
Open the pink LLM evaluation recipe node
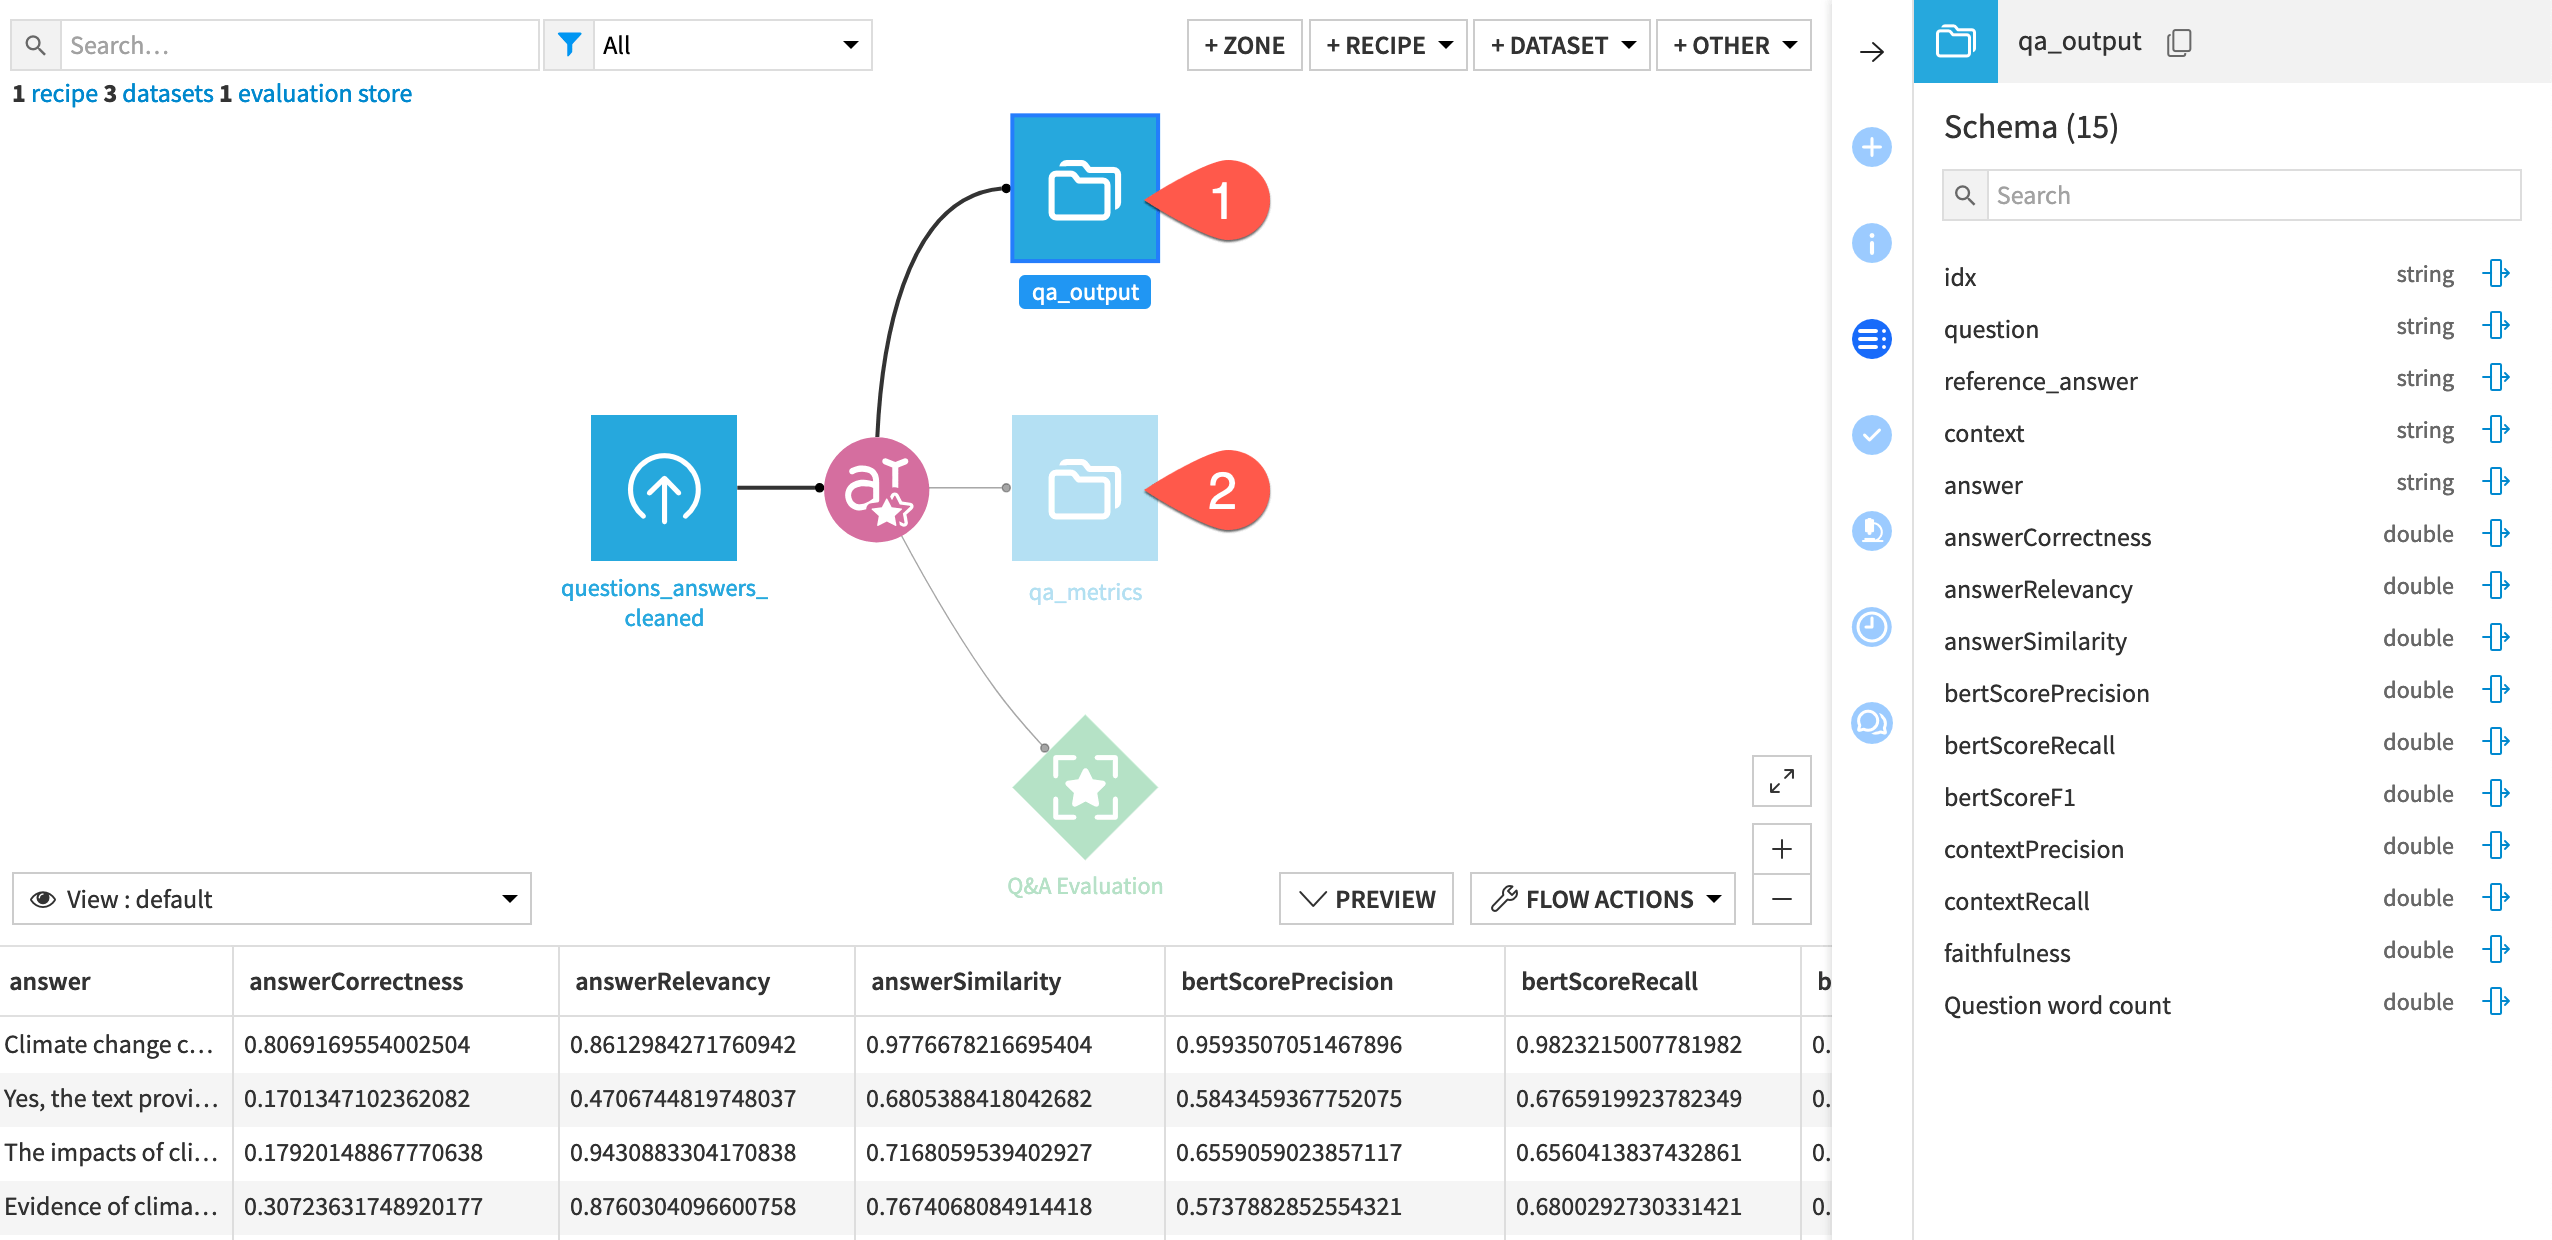876,489
